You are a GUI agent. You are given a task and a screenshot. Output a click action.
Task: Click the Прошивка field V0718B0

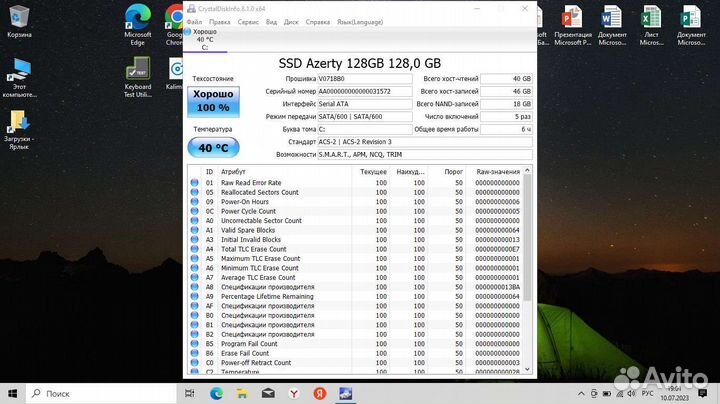365,79
